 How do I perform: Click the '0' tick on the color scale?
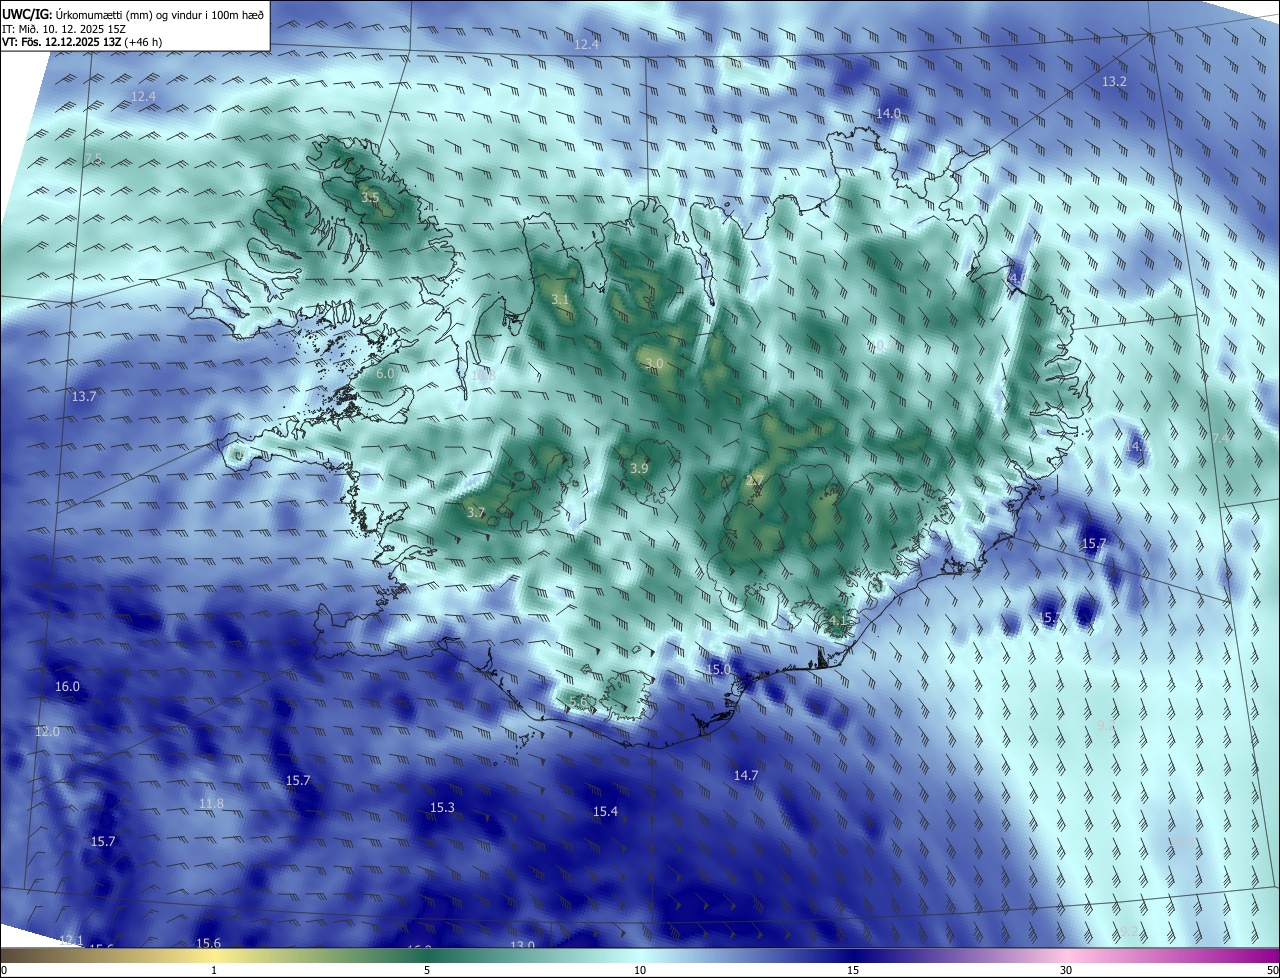[4, 970]
